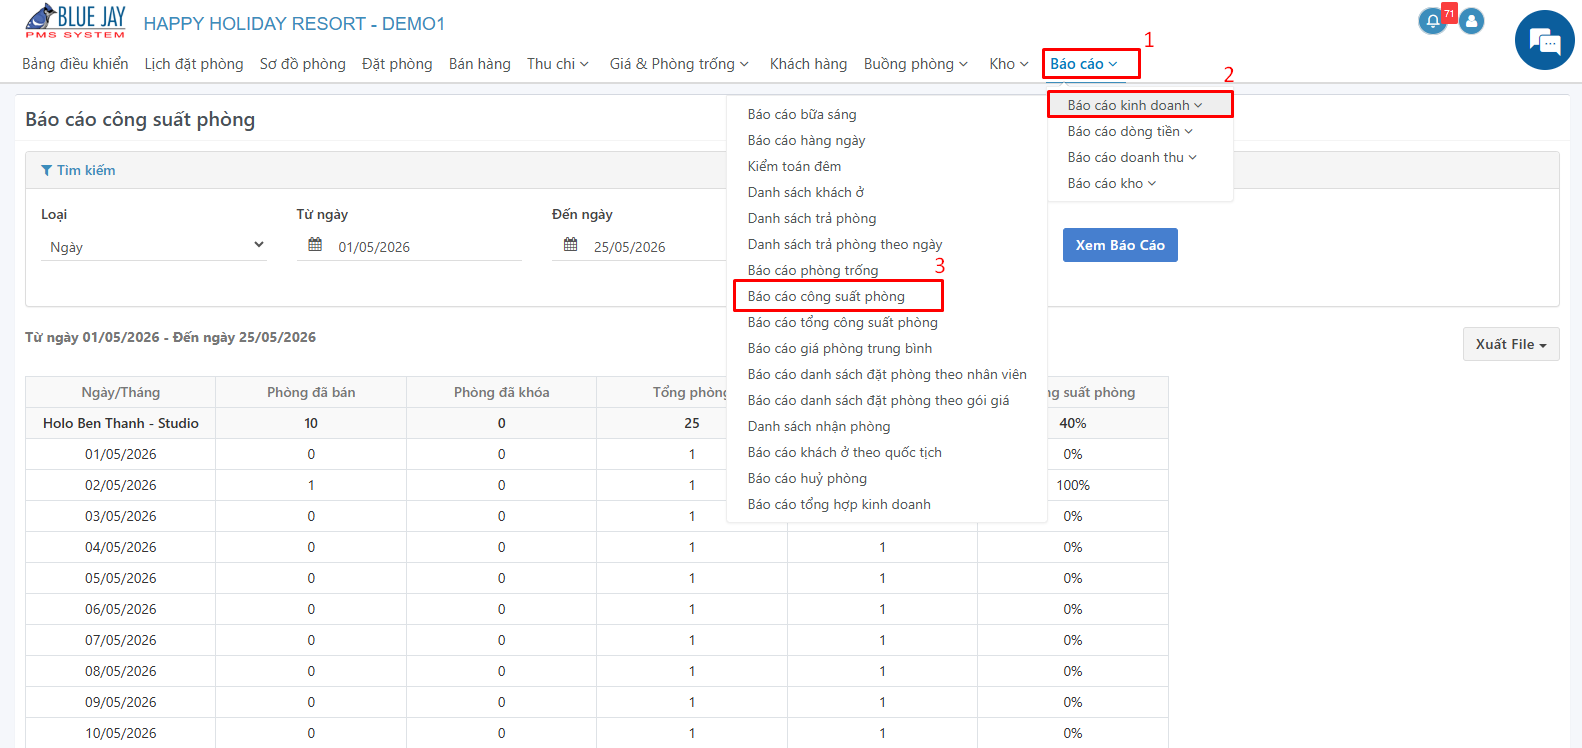Select Báo cáo giá phòng trung bình
Screen dimensions: 1582x748
[x=840, y=348]
